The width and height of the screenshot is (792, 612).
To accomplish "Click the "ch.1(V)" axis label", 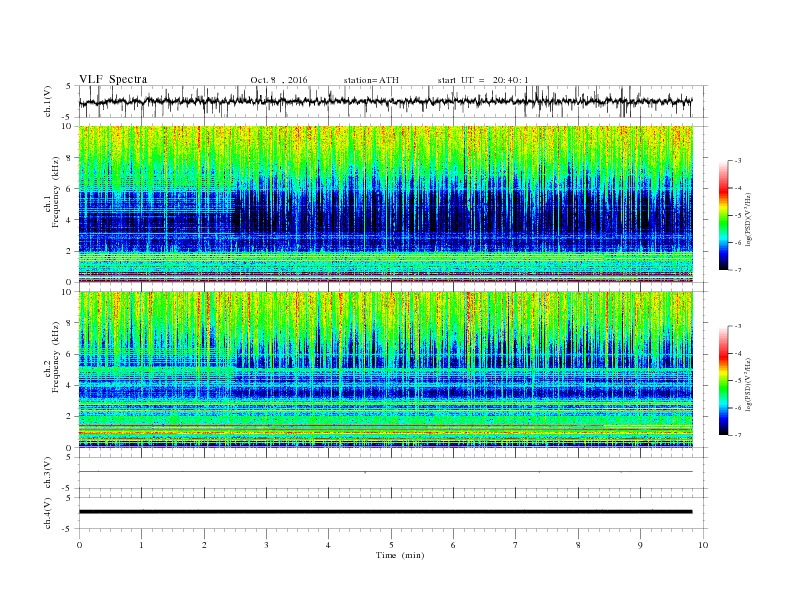I will pyautogui.click(x=47, y=101).
